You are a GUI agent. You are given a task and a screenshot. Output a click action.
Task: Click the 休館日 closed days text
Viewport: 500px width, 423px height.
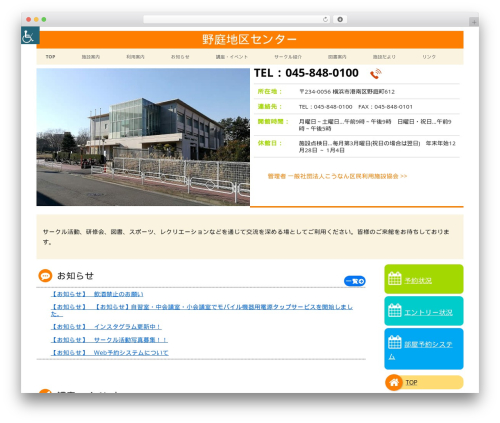tap(377, 147)
